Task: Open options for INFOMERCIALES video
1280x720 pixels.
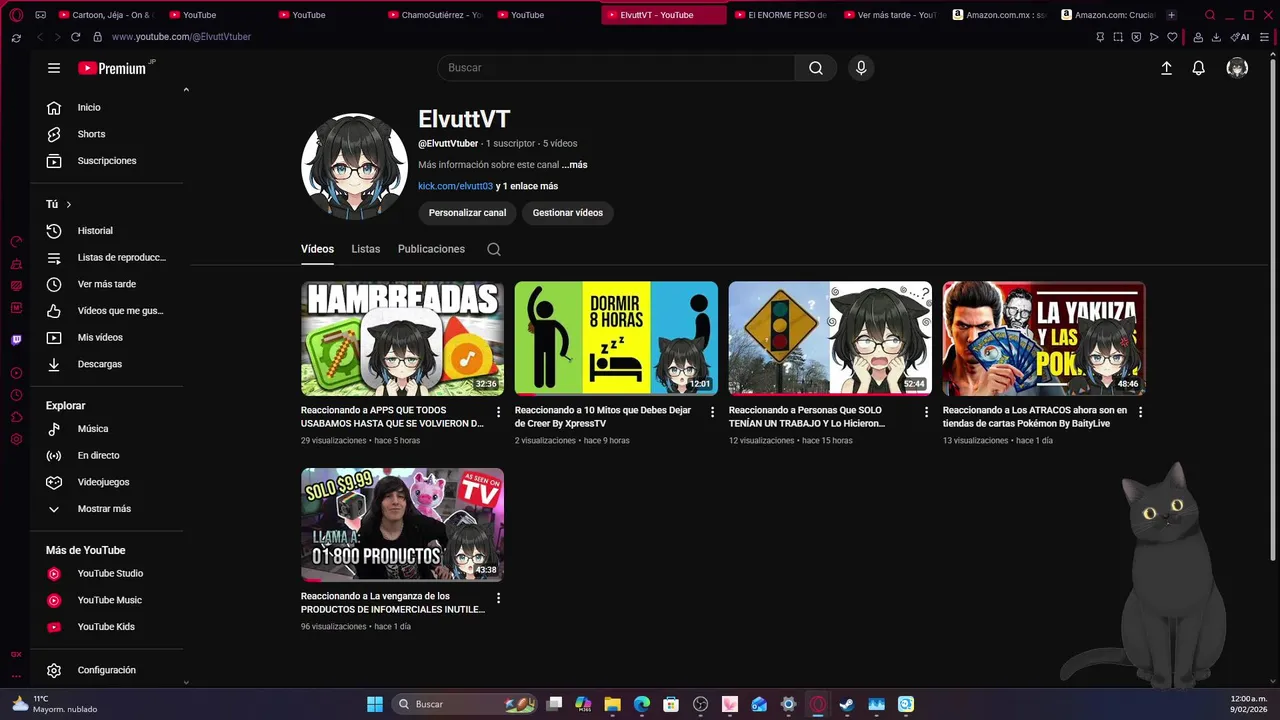Action: [498, 598]
